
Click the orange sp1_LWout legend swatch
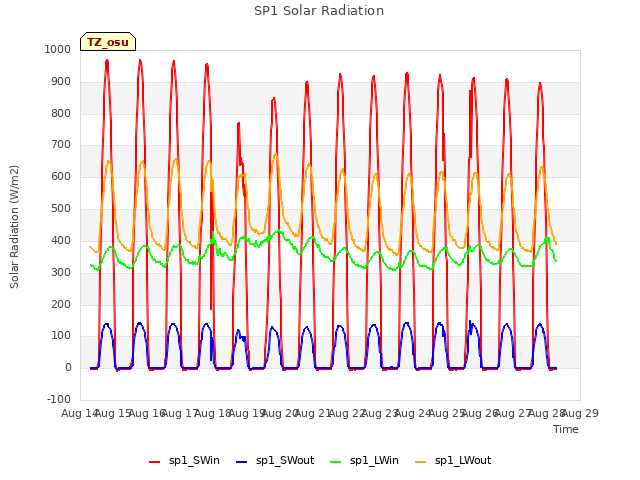420,462
